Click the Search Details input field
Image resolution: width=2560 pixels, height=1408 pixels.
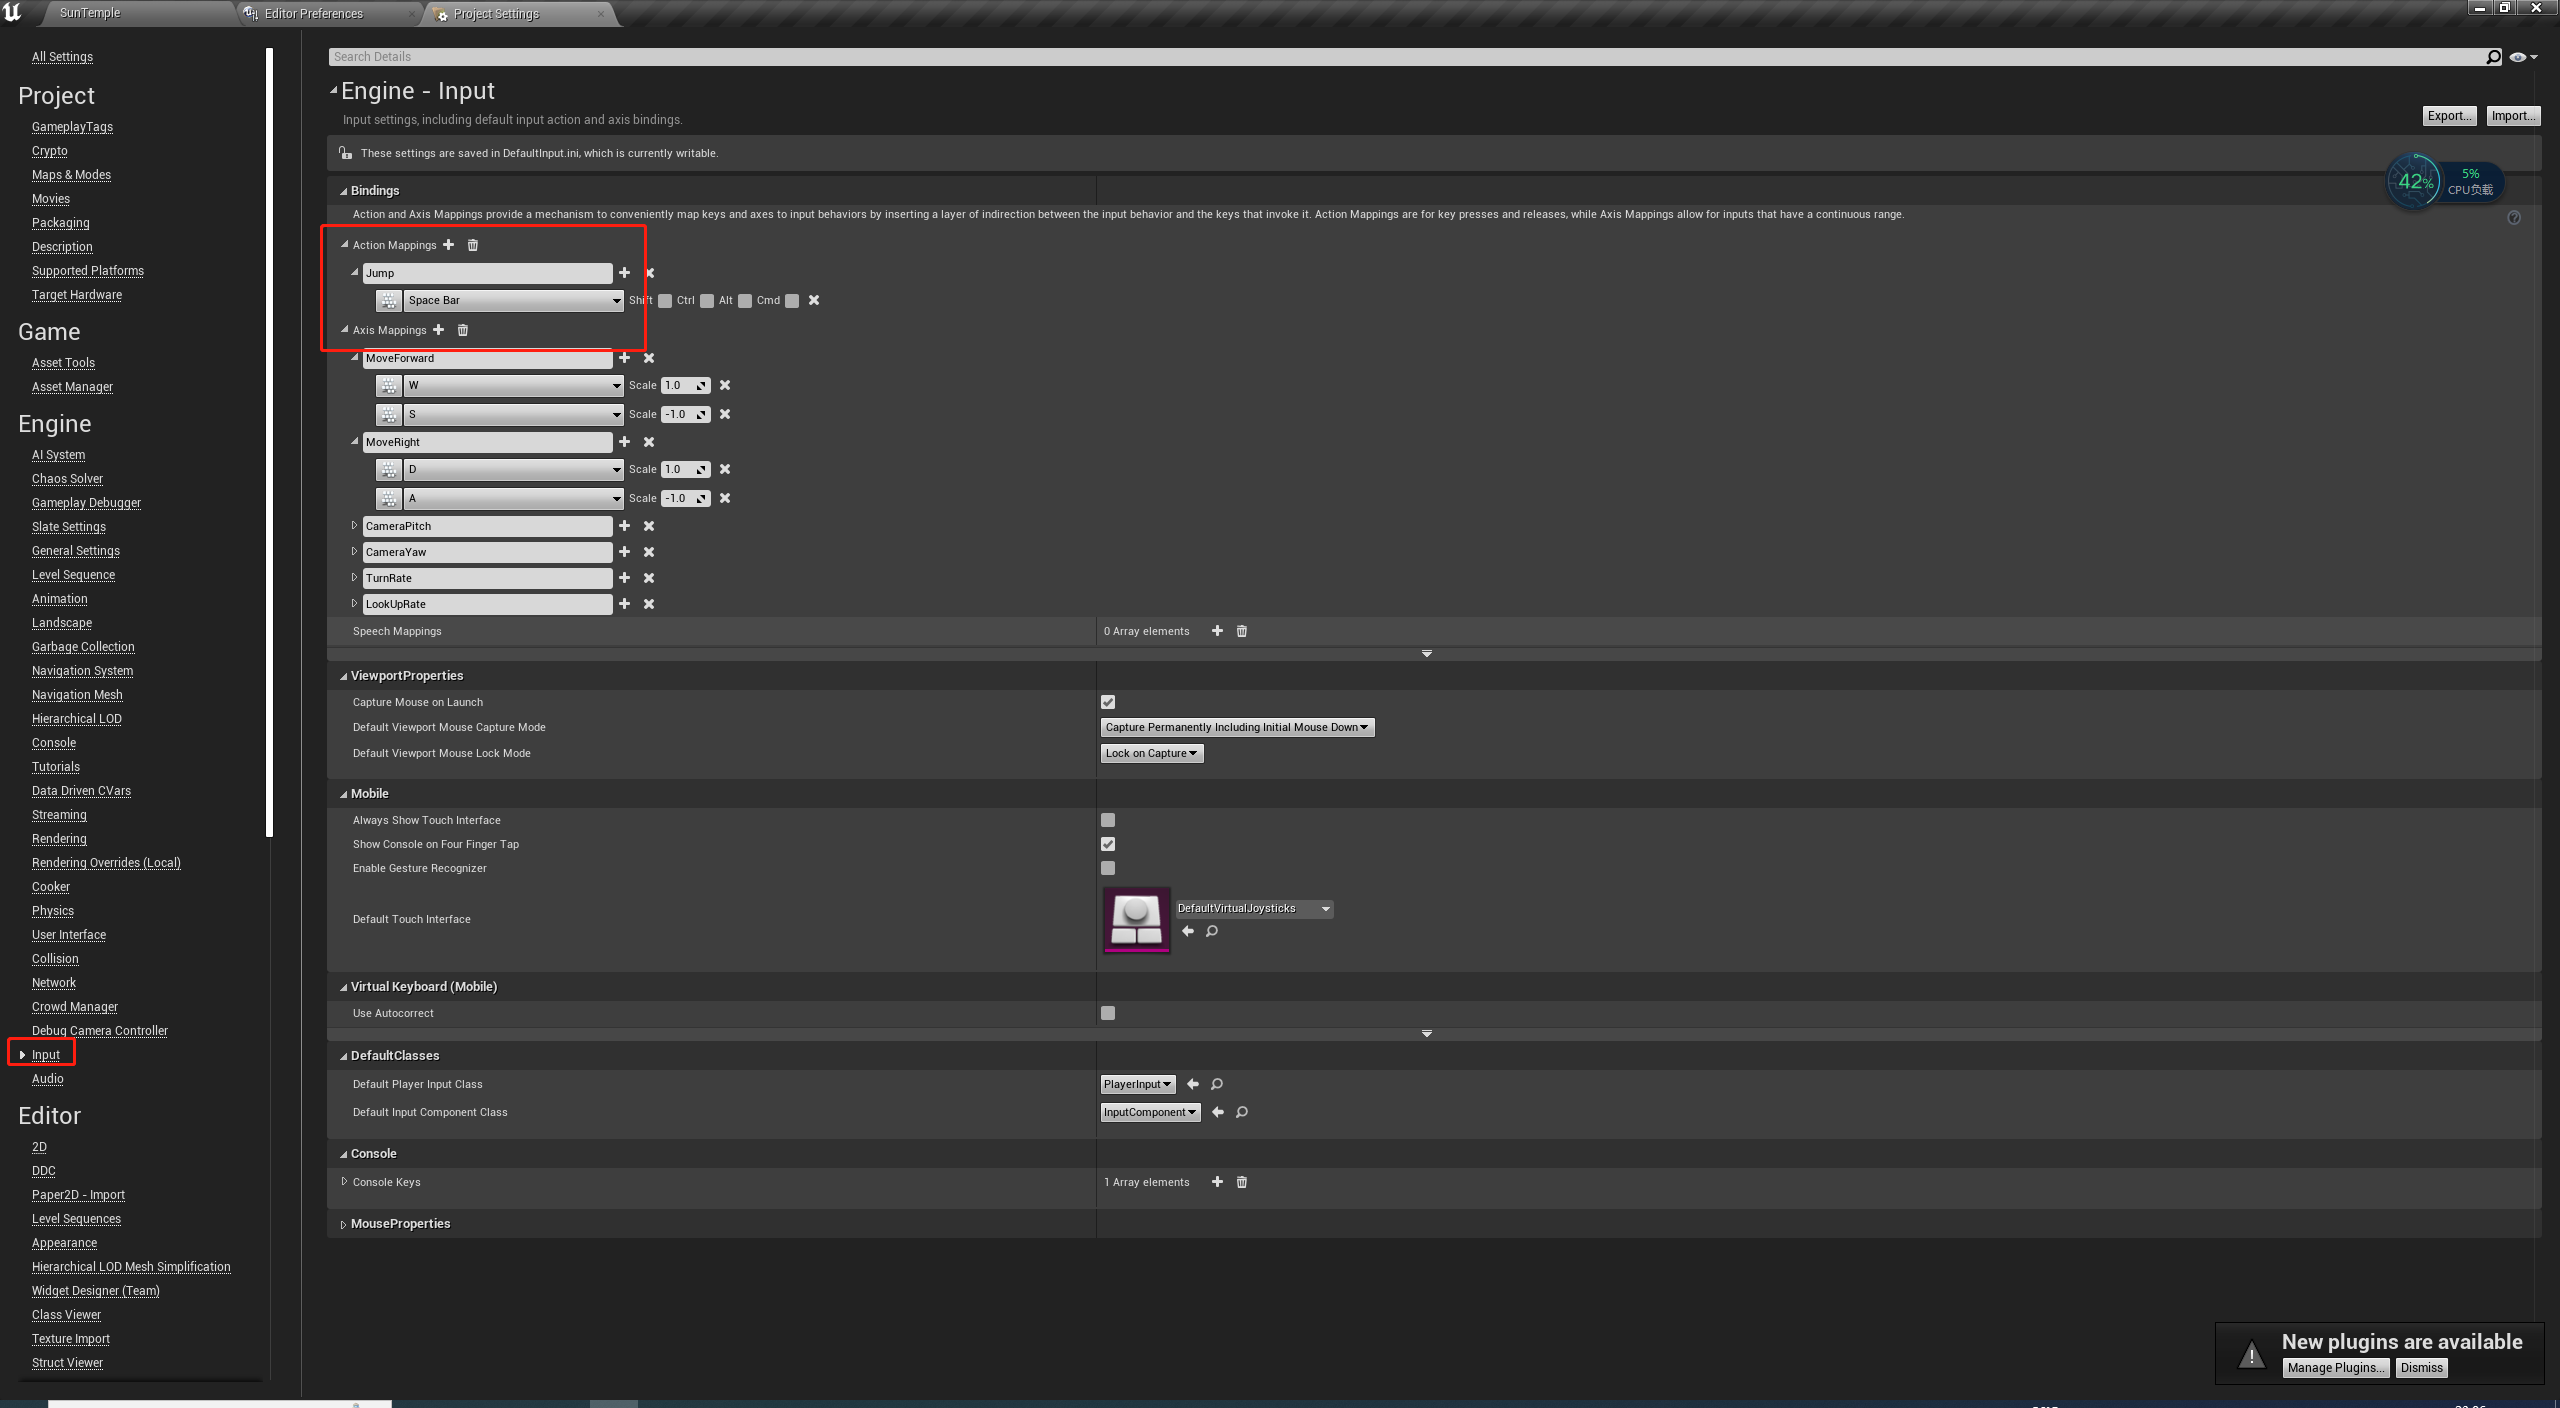[1400, 57]
